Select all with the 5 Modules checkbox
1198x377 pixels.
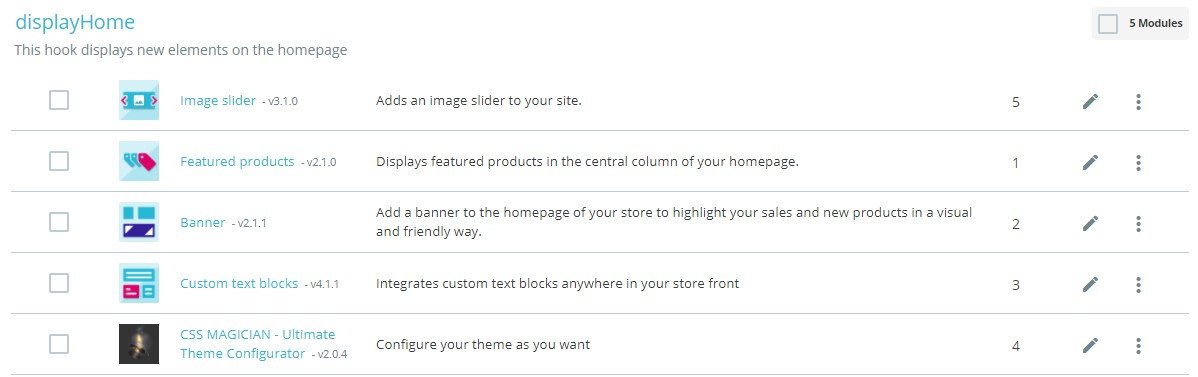pos(1108,24)
